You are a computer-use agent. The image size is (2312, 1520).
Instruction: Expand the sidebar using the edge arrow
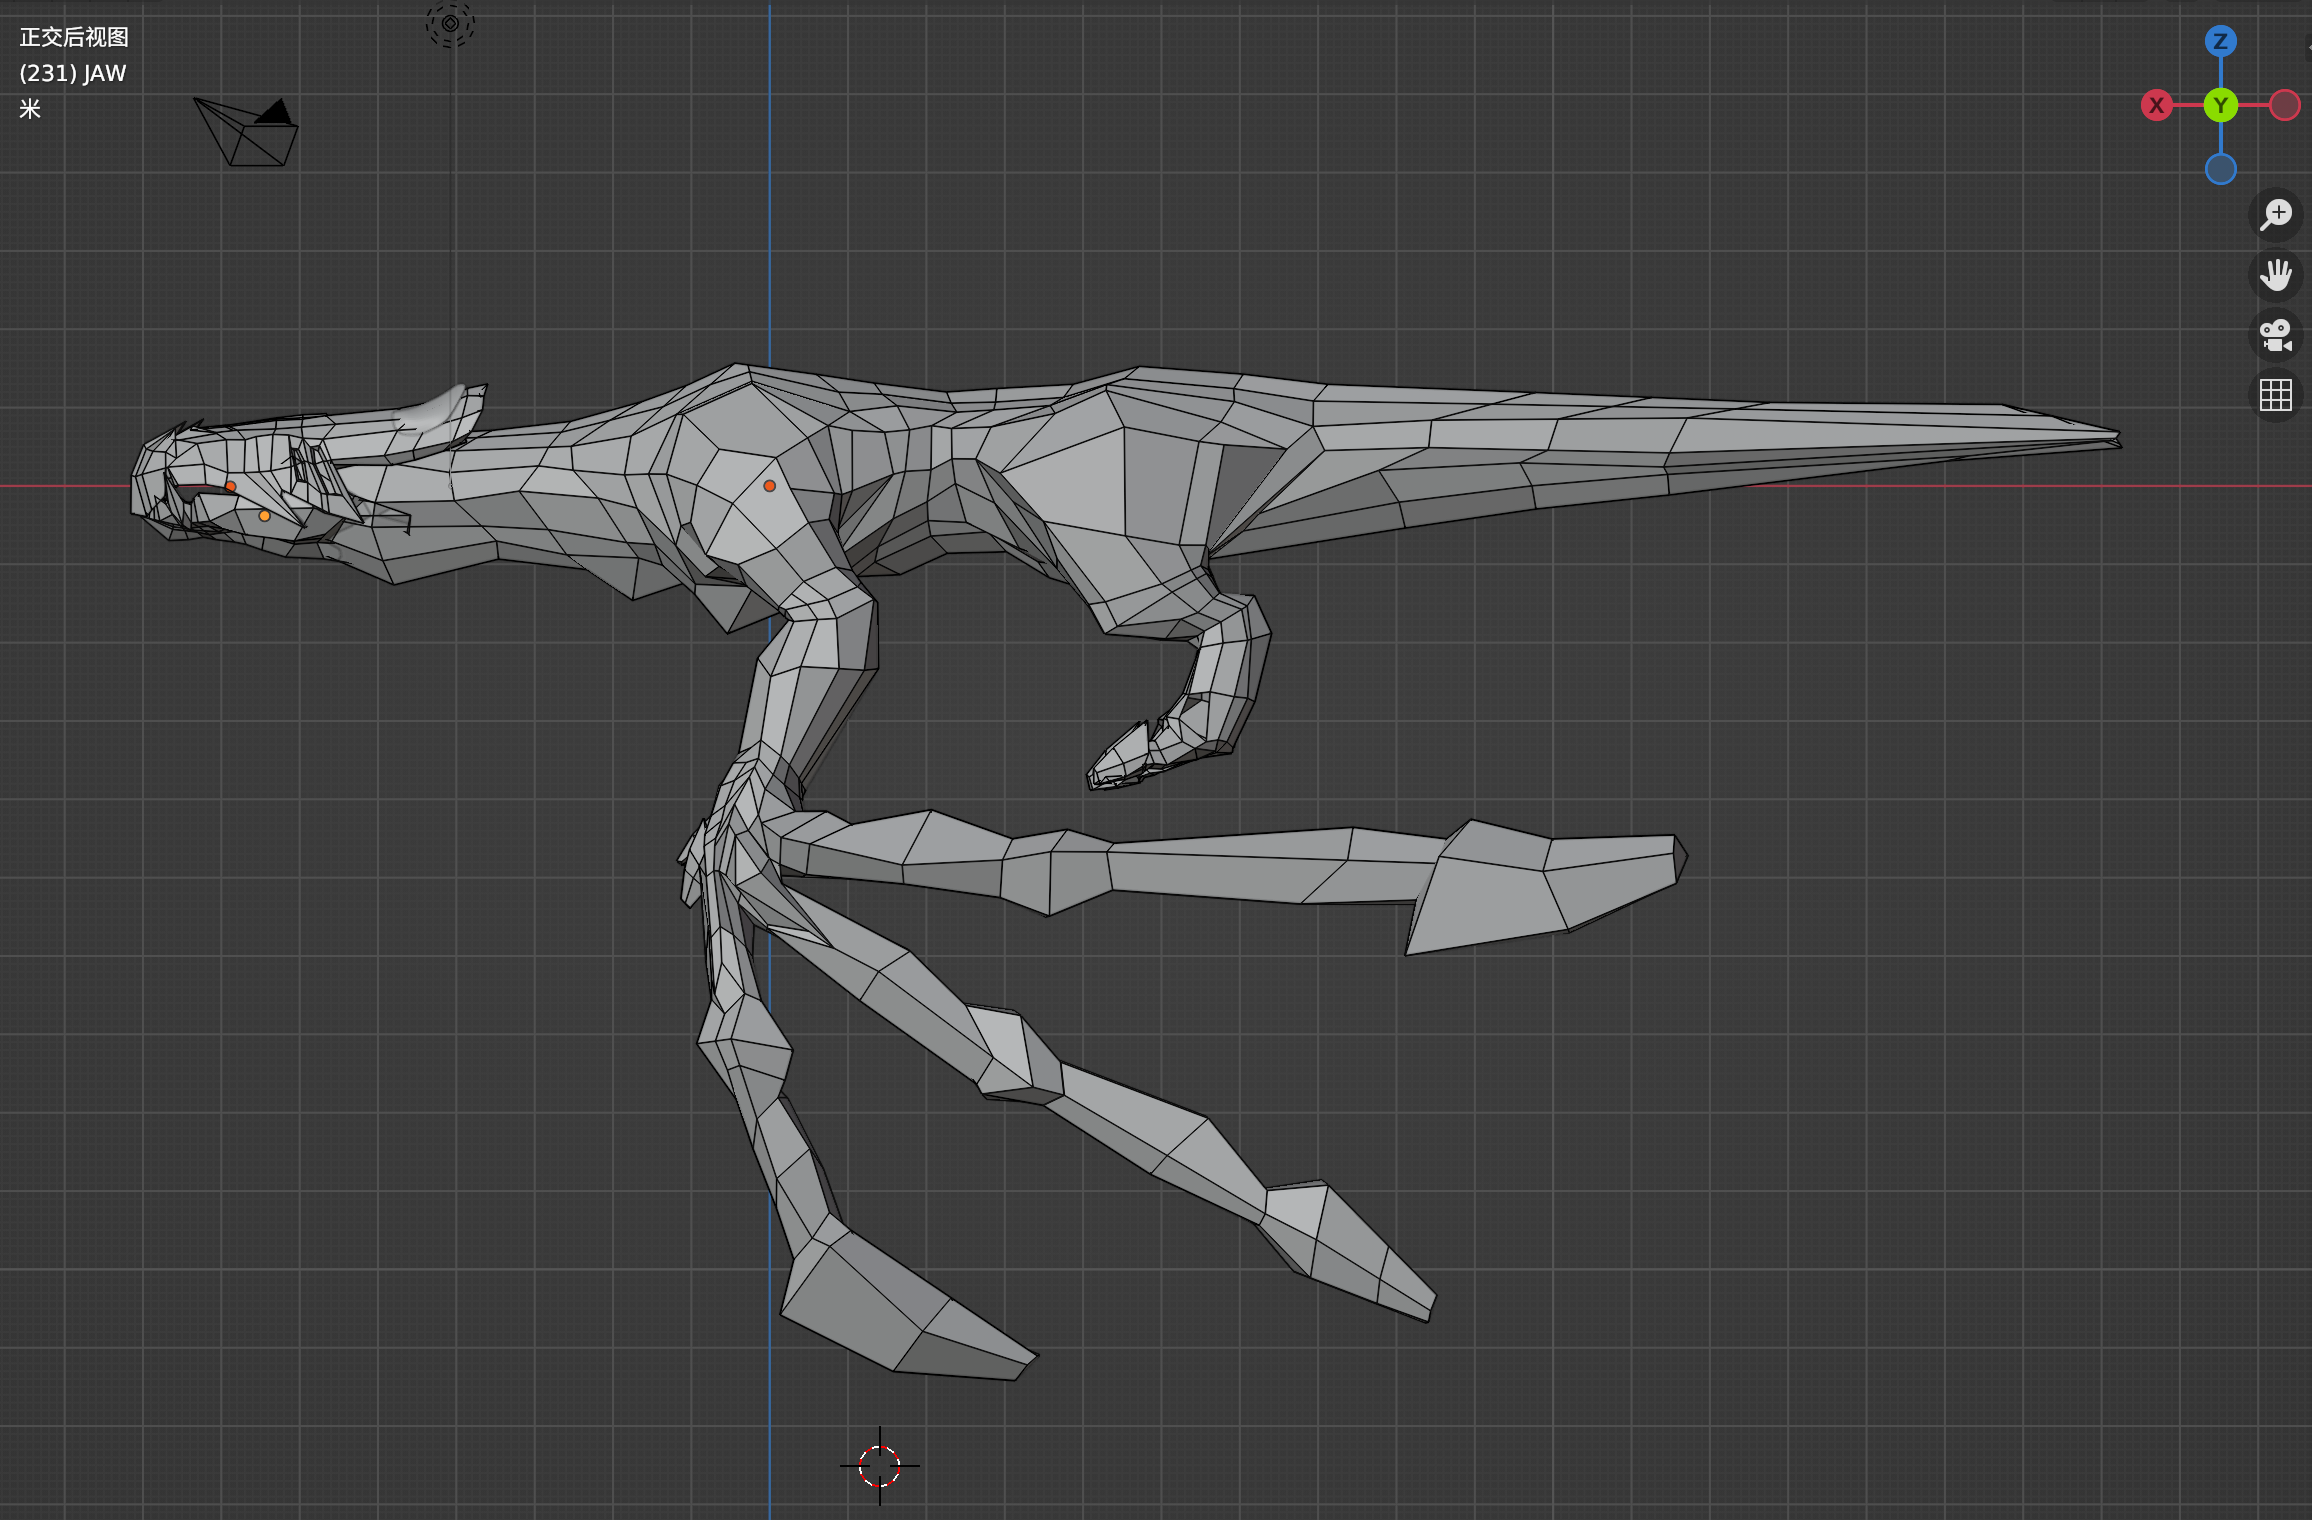coord(2307,47)
